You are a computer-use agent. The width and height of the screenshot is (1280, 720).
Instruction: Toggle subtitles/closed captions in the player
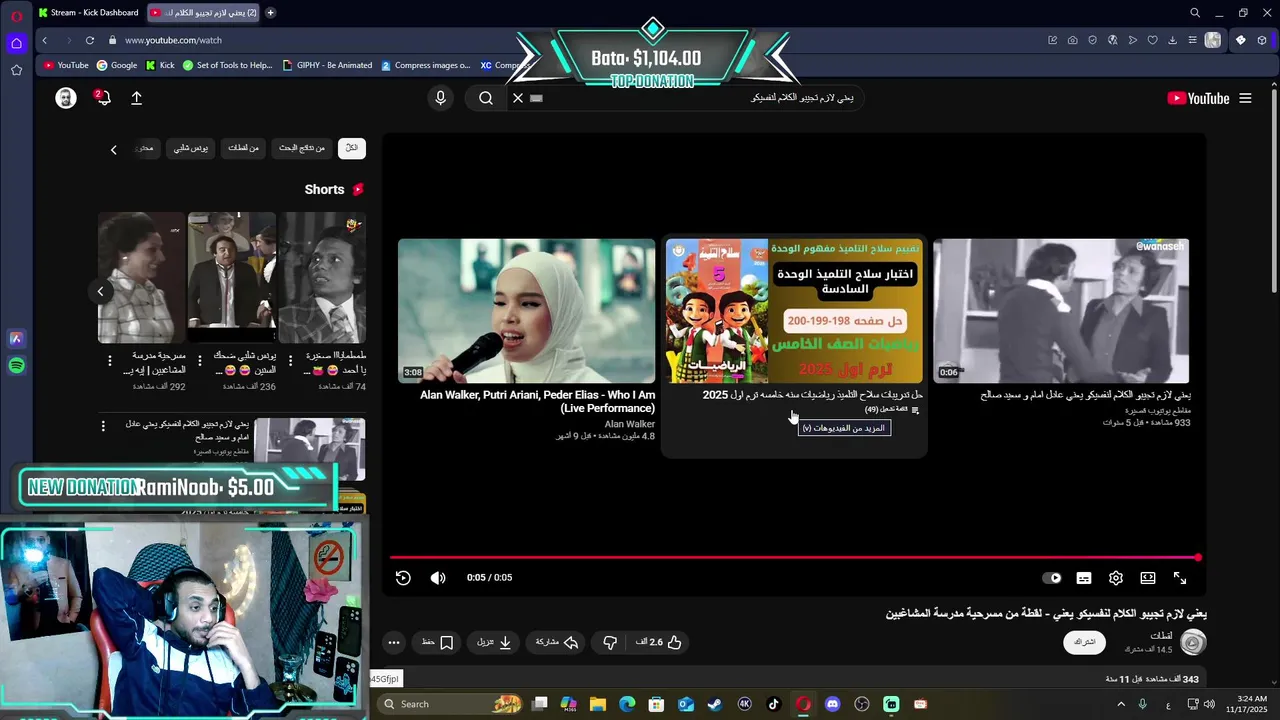pos(1084,578)
